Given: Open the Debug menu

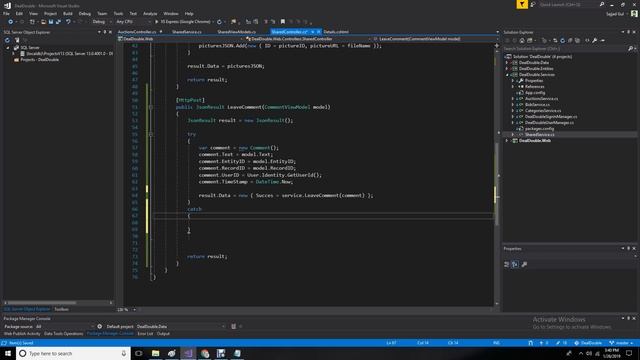Looking at the screenshot, I should point(85,13).
